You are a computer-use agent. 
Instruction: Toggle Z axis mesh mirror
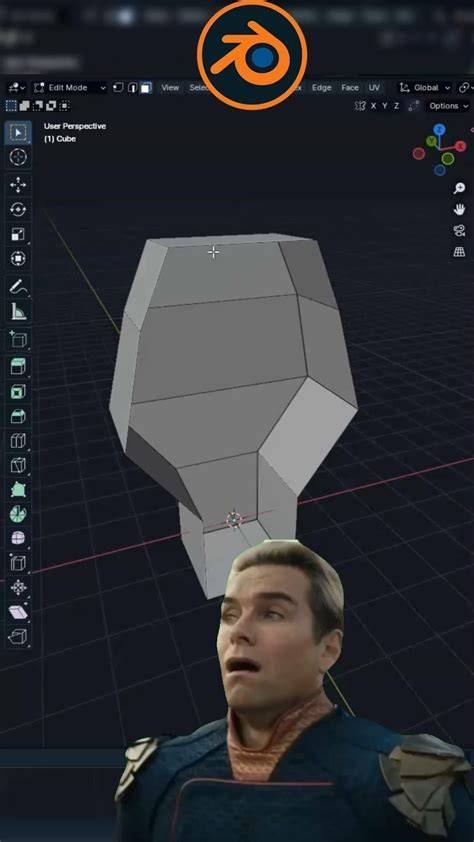[397, 106]
